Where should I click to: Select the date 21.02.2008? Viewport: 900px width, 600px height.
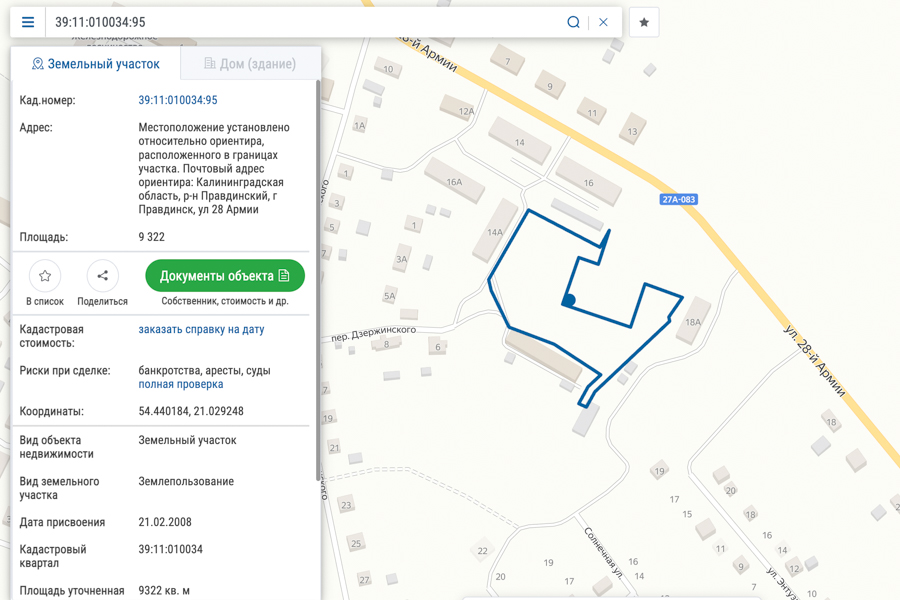click(x=165, y=522)
